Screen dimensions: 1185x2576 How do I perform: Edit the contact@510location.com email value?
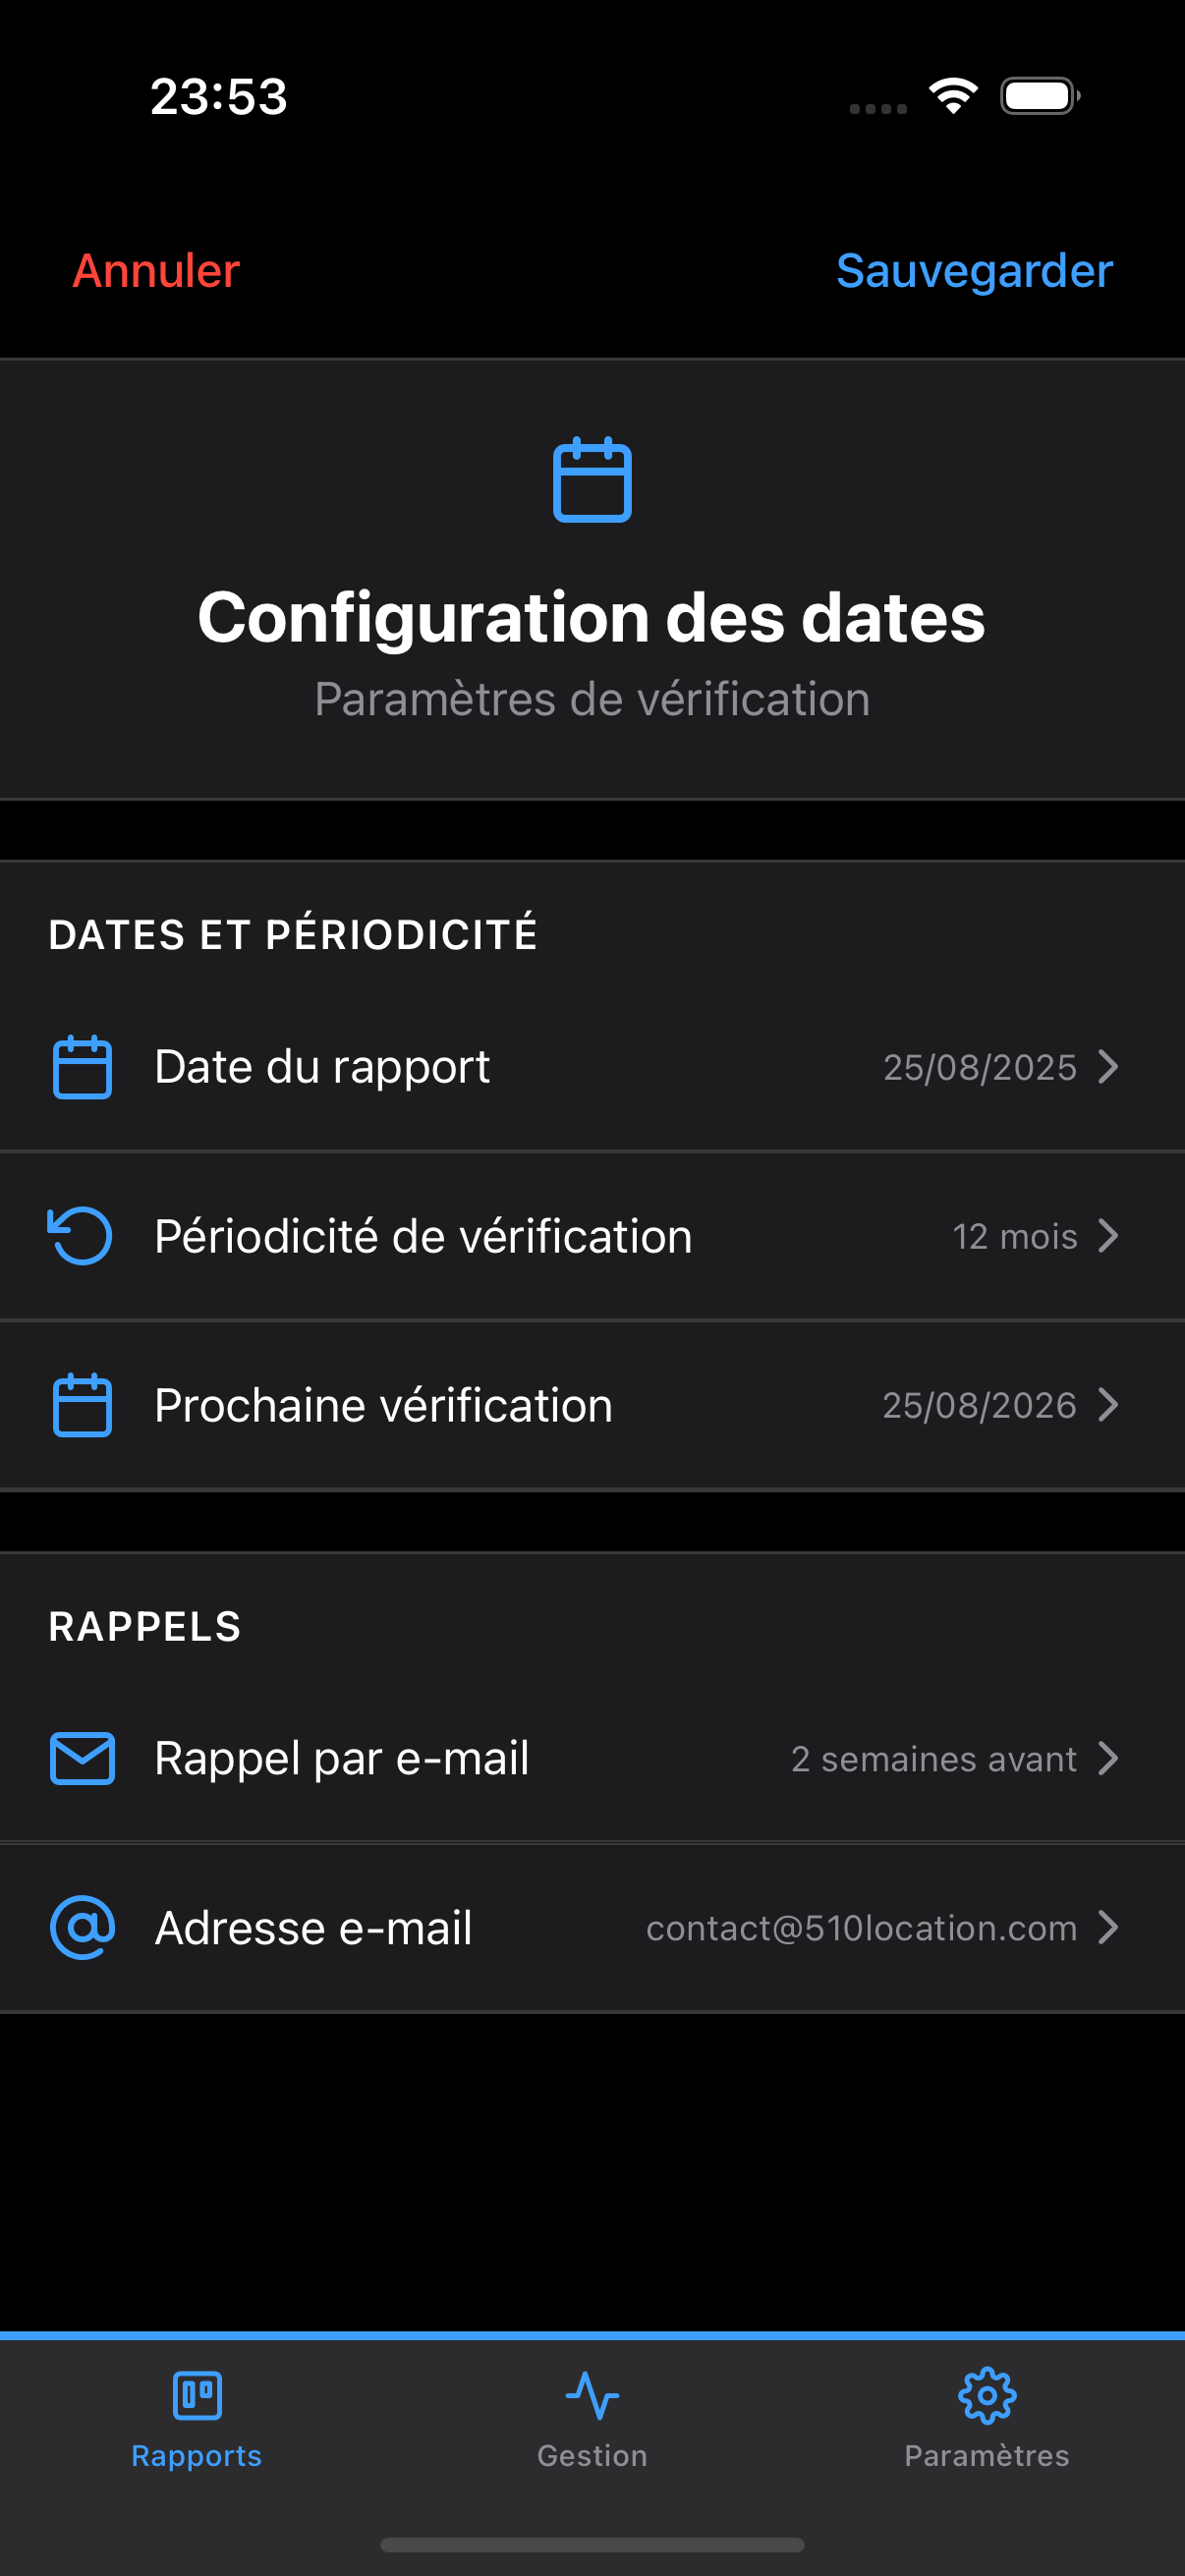(x=861, y=1928)
